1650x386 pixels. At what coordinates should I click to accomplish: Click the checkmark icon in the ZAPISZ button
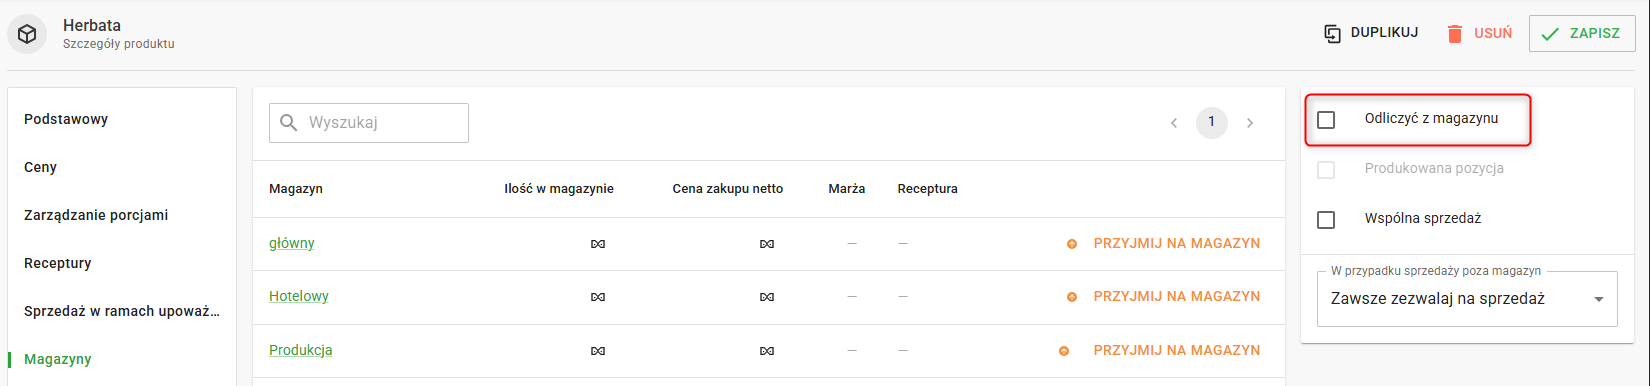click(x=1550, y=34)
